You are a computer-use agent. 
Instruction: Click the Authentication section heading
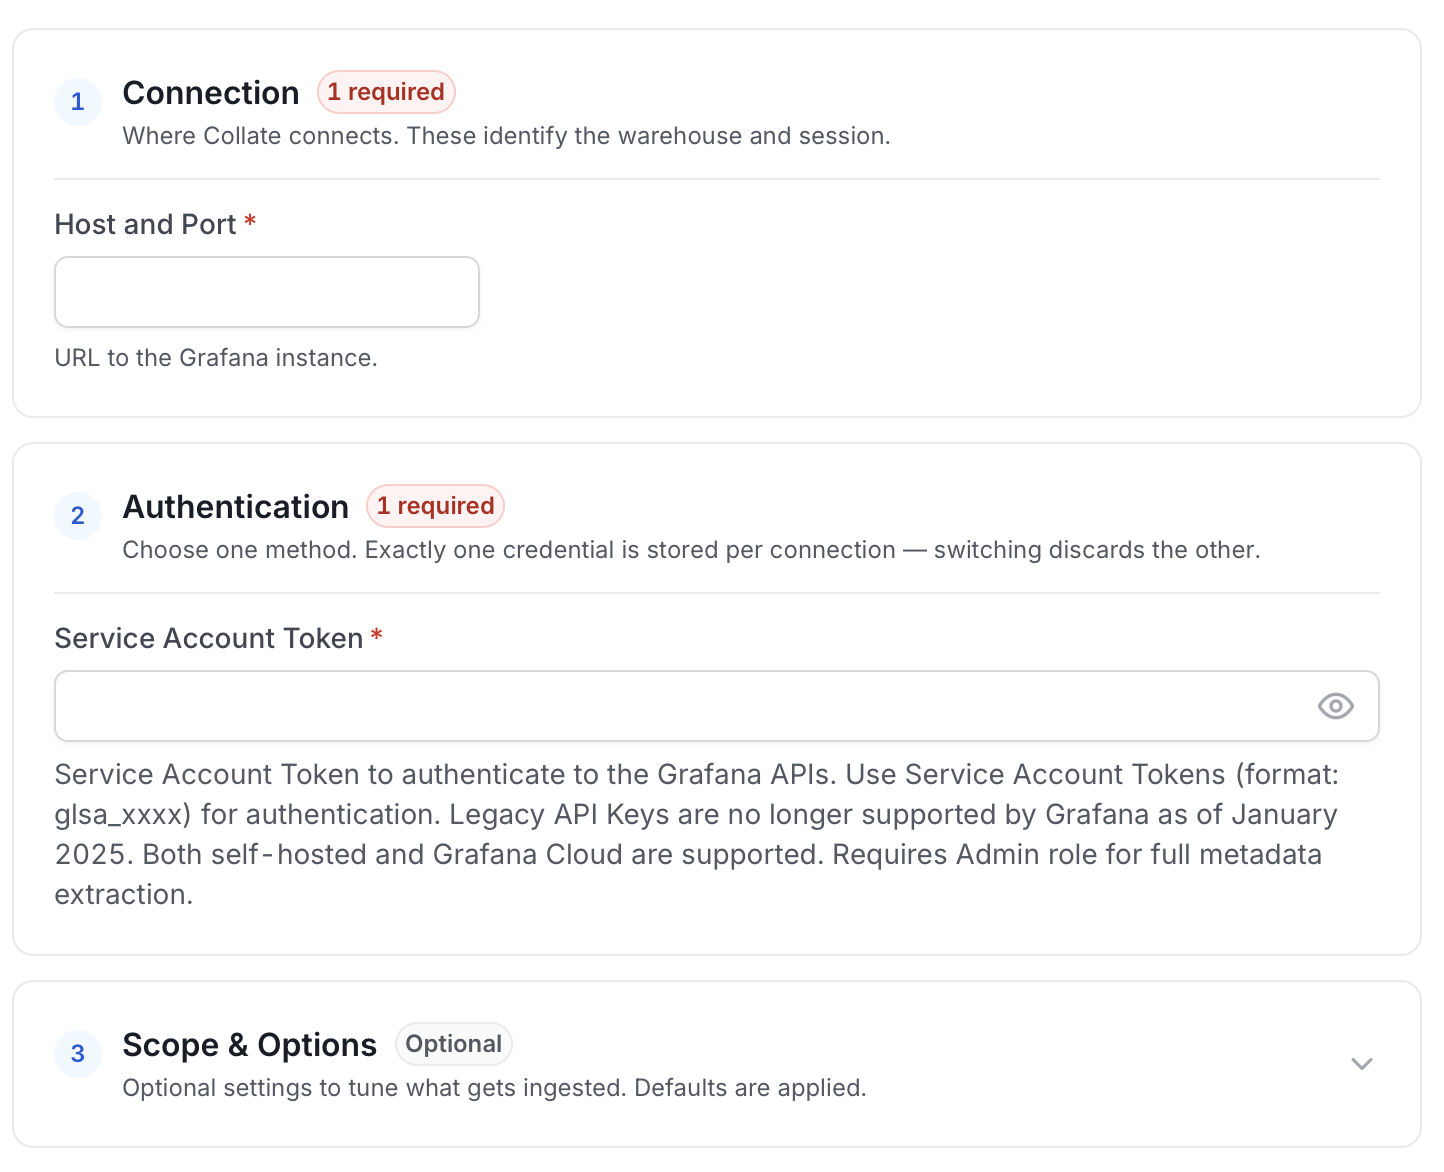click(236, 507)
